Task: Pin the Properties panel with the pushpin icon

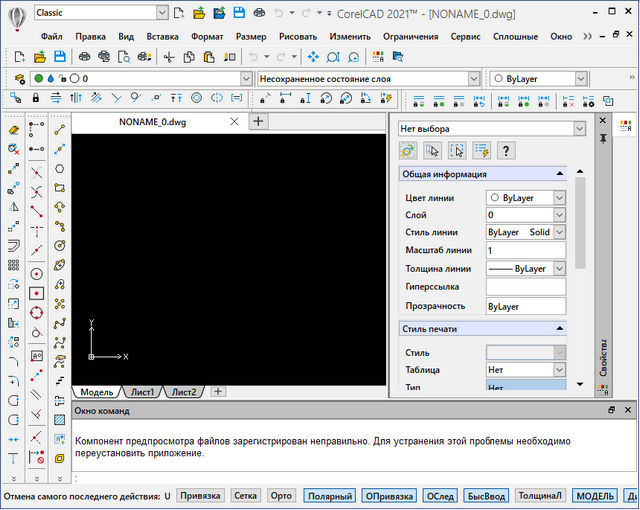Action: 602,140
